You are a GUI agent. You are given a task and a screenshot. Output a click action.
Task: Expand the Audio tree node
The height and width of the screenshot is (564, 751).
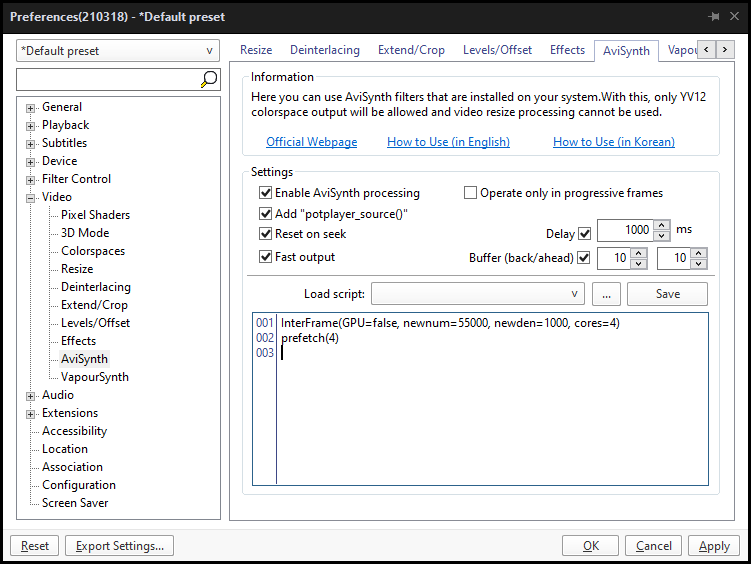(30, 396)
